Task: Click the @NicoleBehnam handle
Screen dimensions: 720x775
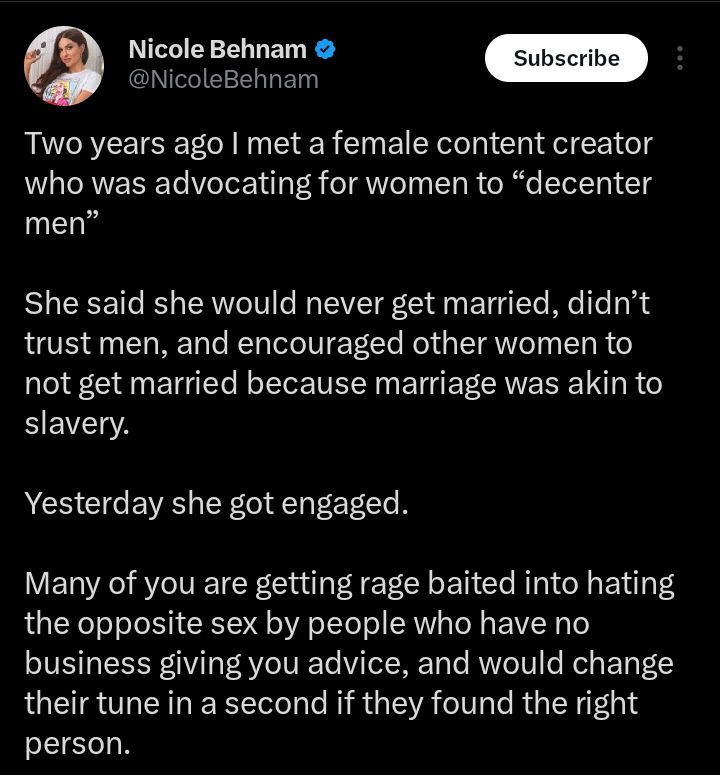Action: pos(223,78)
